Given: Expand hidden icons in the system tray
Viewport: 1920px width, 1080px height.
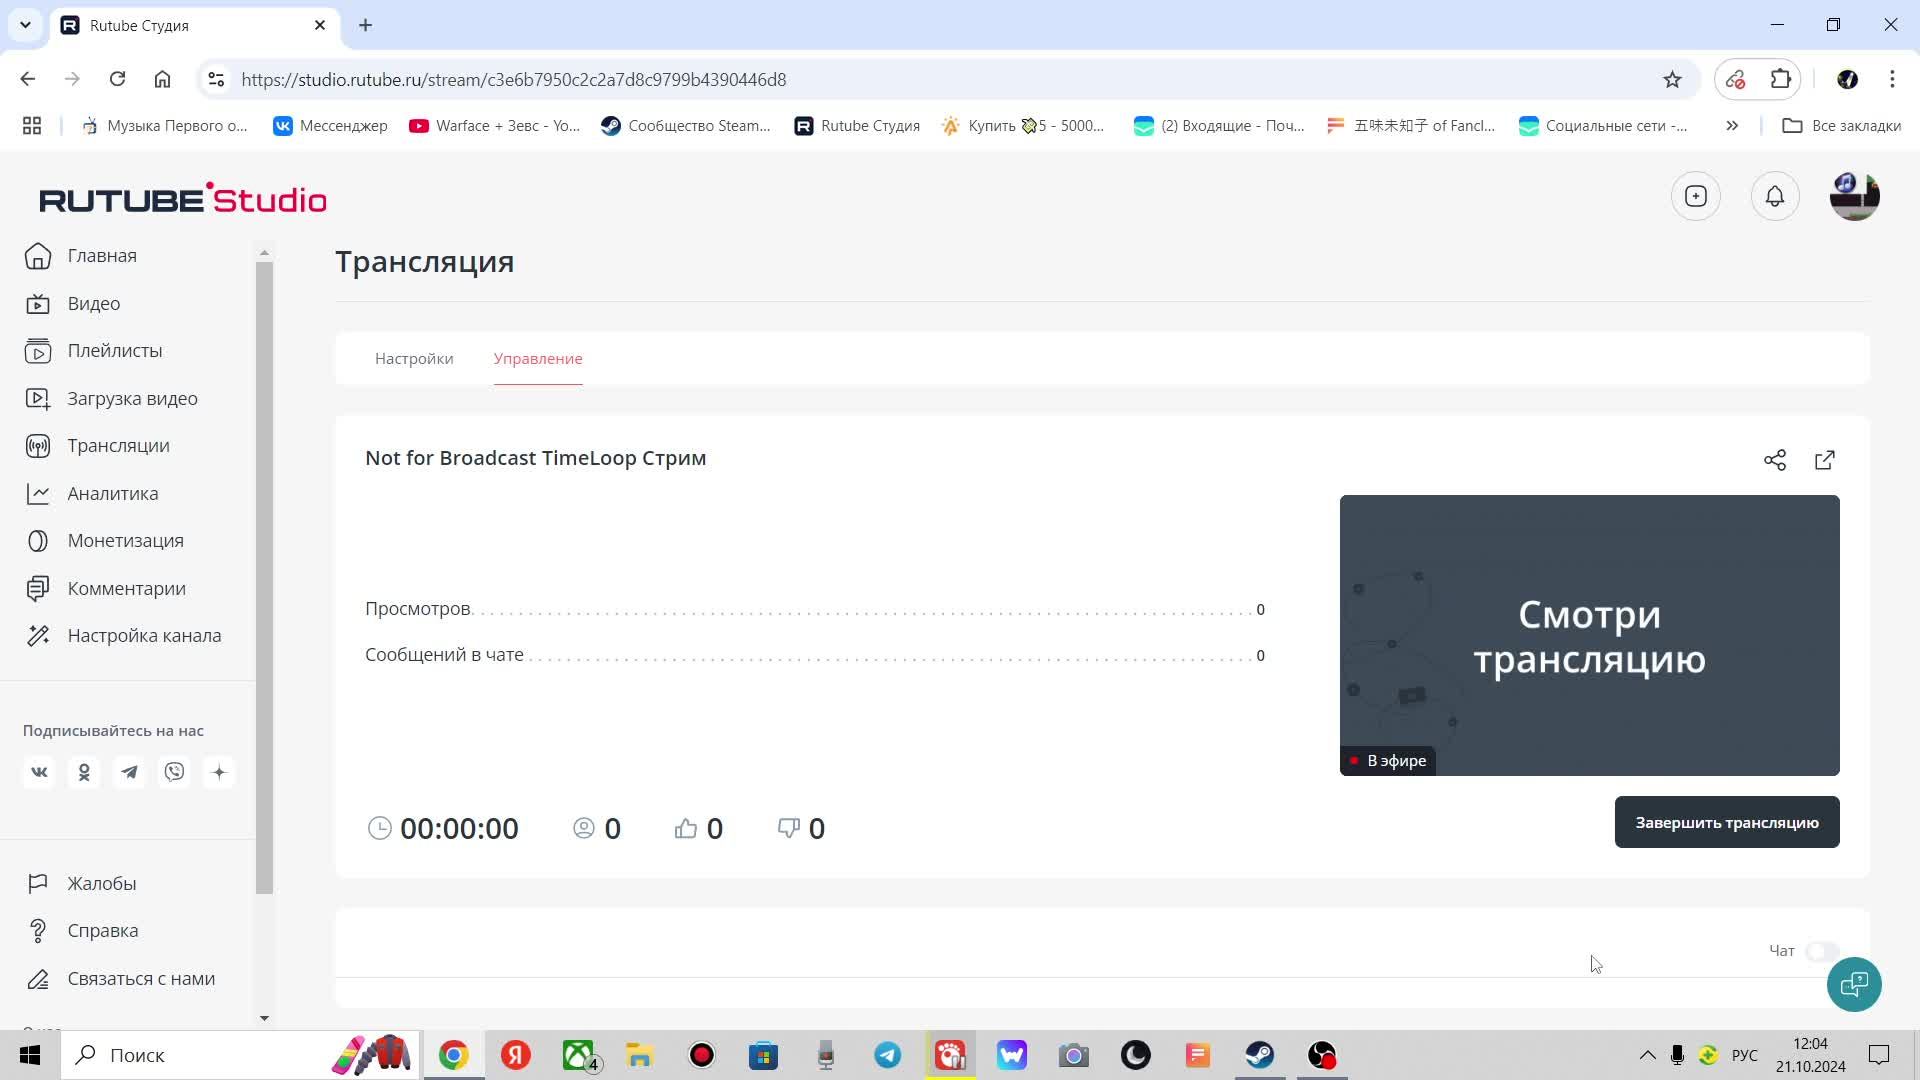Looking at the screenshot, I should 1646,1055.
